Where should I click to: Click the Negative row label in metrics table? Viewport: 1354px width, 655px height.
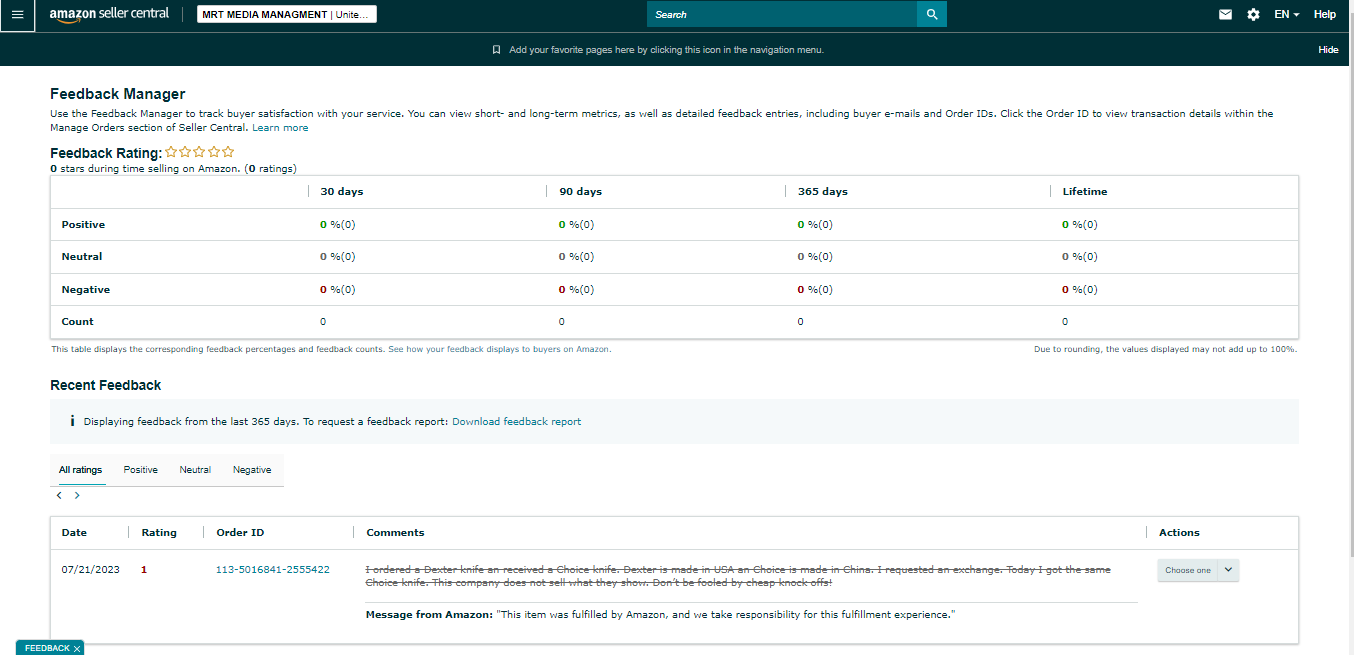(x=86, y=290)
